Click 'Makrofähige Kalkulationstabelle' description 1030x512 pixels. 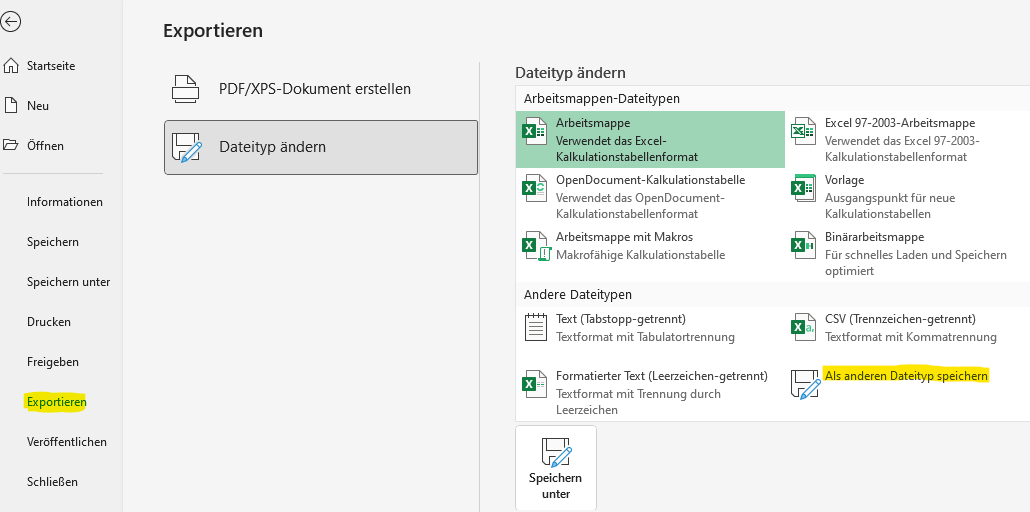(x=640, y=254)
